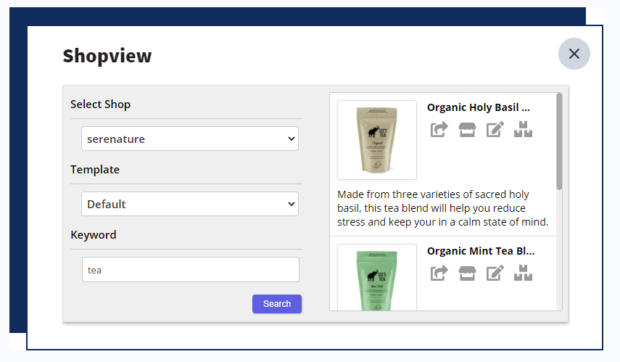Click the share icon for Organic Mint Tea
Viewport: 620px width, 362px height.
click(439, 273)
